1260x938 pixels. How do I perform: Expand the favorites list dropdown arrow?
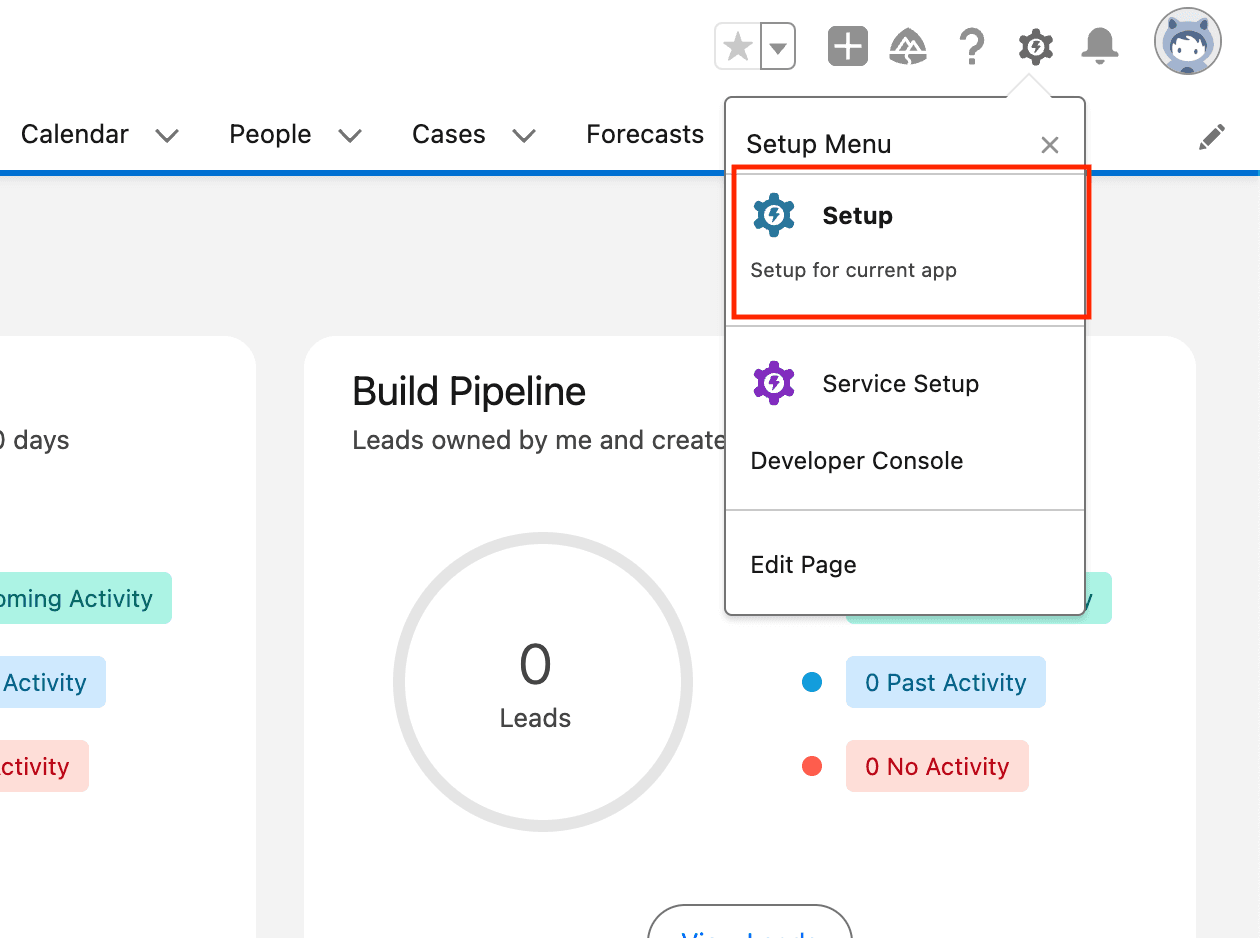pyautogui.click(x=776, y=46)
